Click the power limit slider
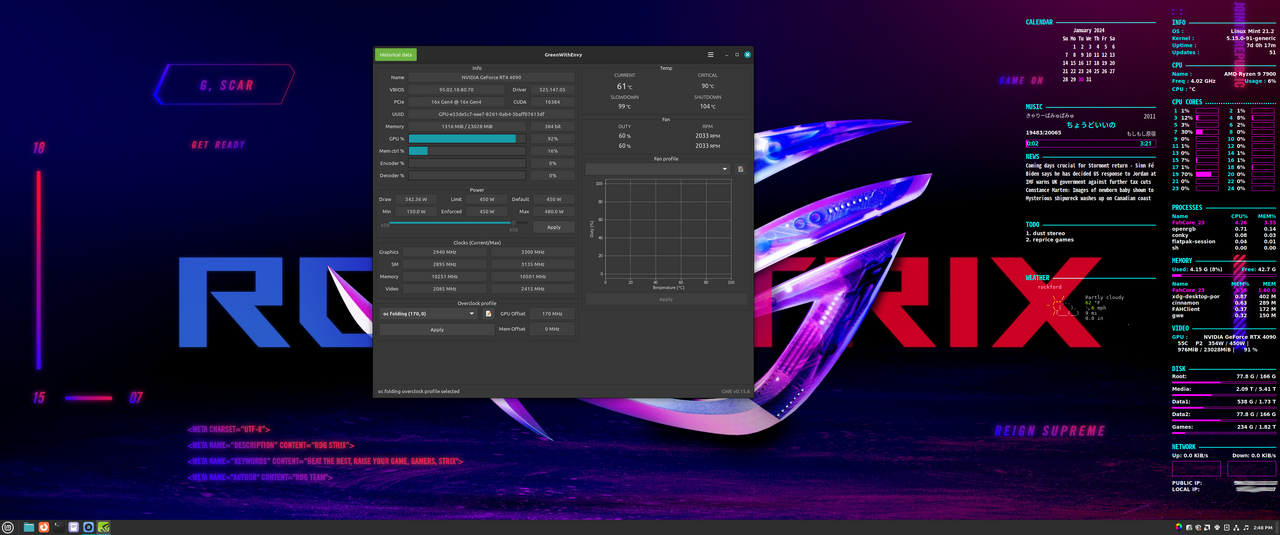This screenshot has width=1280, height=535. point(450,223)
